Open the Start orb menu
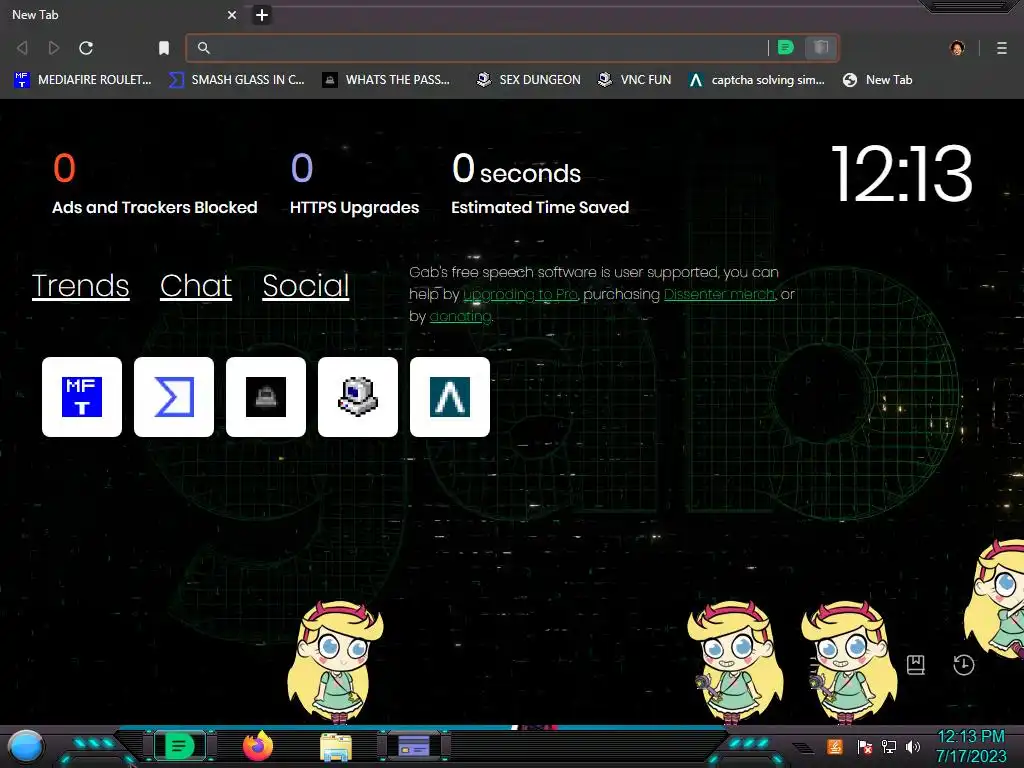Screen dimensions: 1024x768 (26, 747)
